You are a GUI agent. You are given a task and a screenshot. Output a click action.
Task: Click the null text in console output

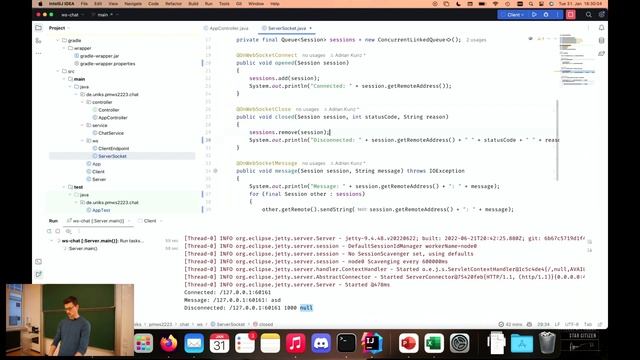[x=306, y=308]
